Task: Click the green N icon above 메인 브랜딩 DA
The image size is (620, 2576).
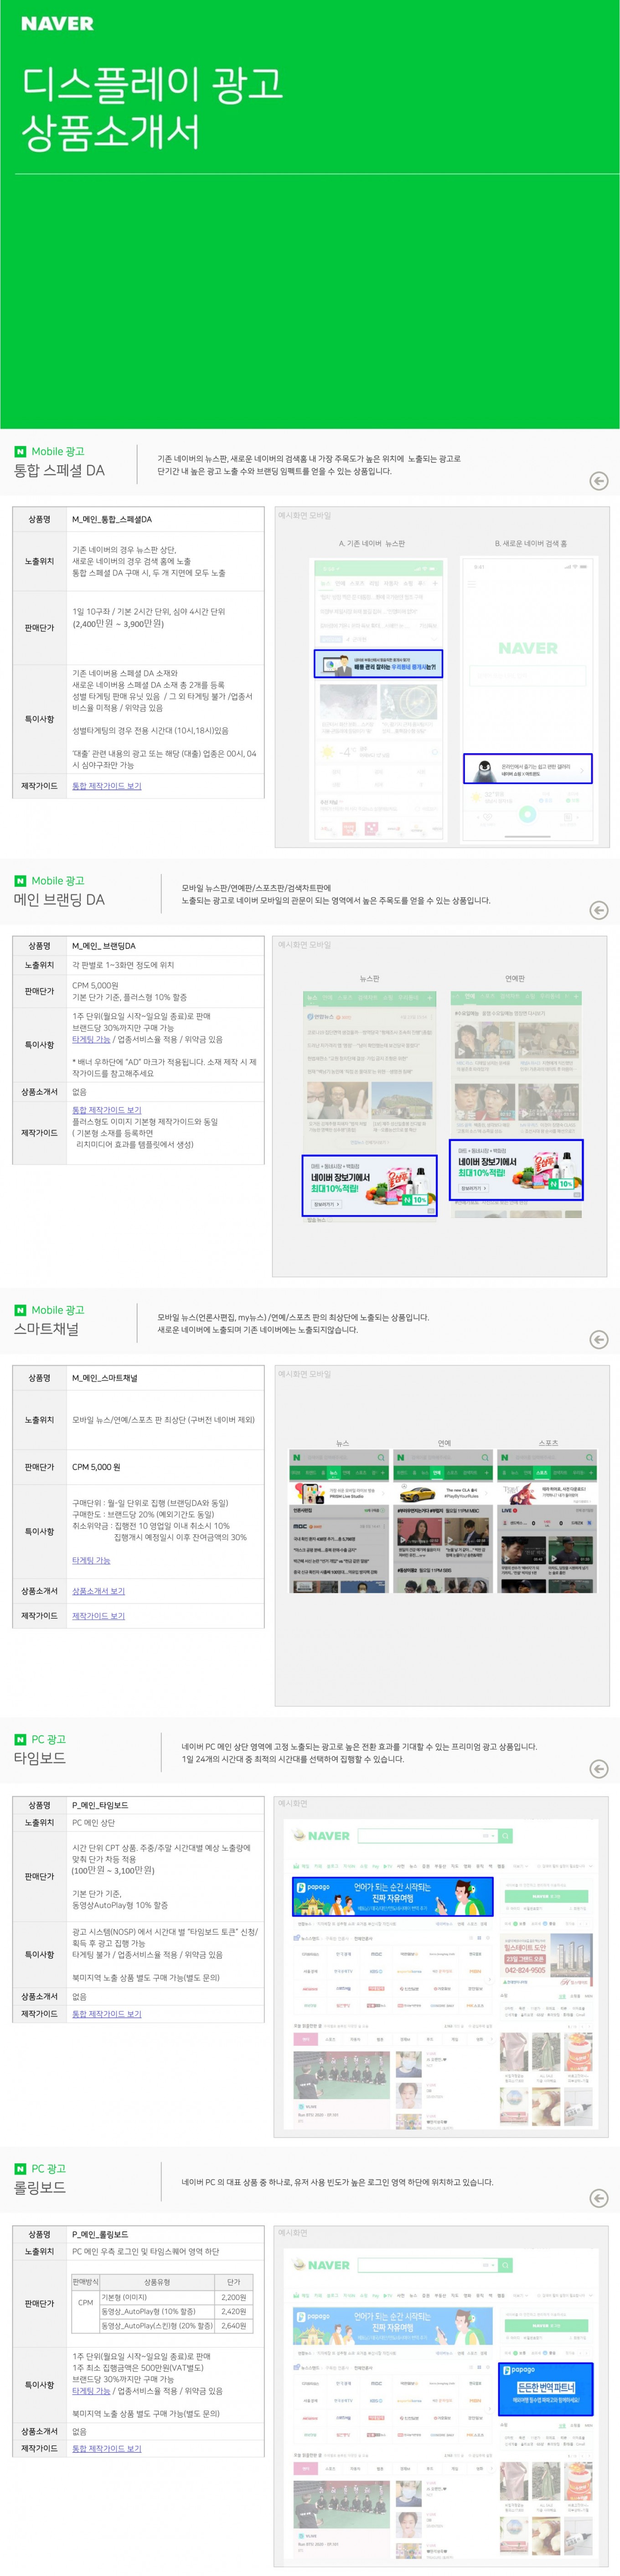Action: 20,881
